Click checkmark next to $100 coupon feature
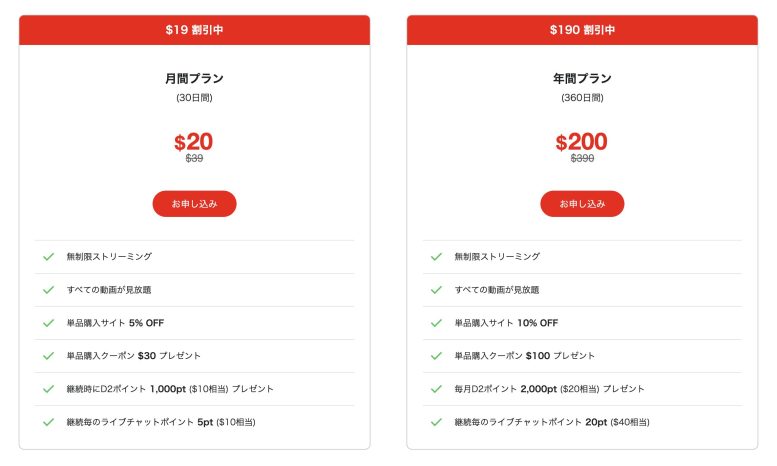This screenshot has height=466, width=777. tap(436, 356)
